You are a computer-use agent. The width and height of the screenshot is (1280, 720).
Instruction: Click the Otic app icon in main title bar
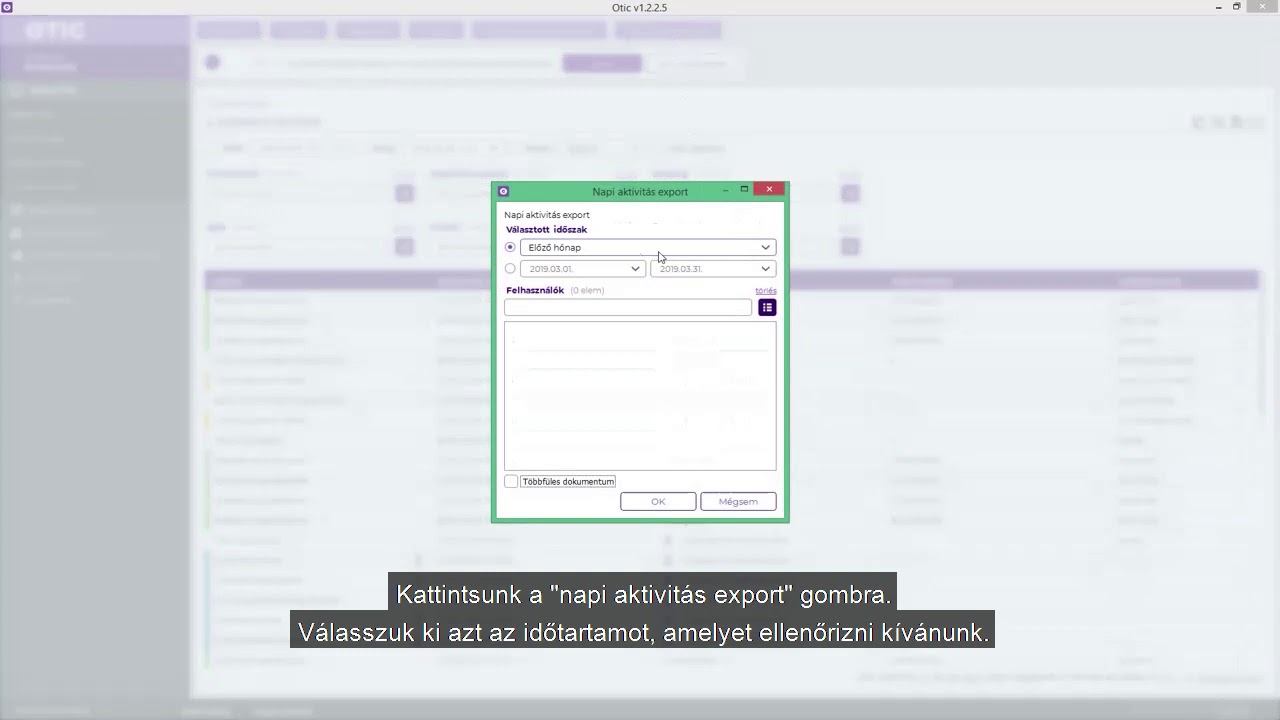[x=7, y=7]
